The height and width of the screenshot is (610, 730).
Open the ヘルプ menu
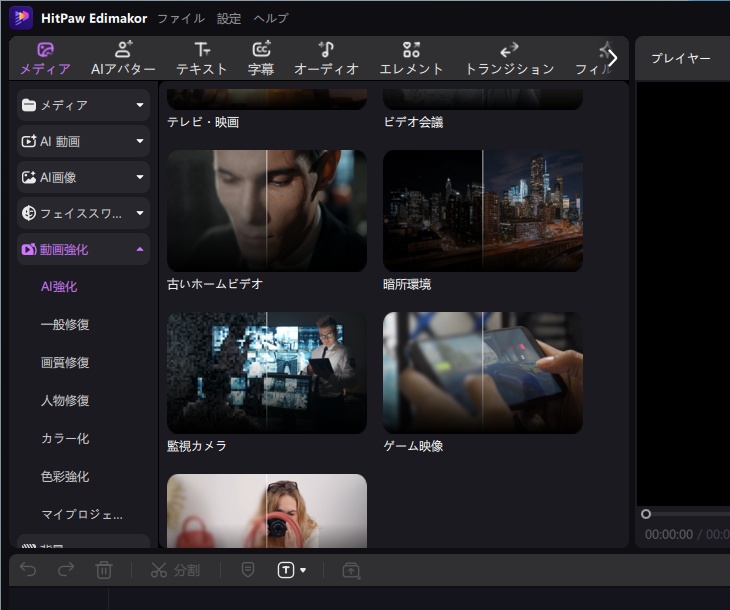[x=271, y=19]
